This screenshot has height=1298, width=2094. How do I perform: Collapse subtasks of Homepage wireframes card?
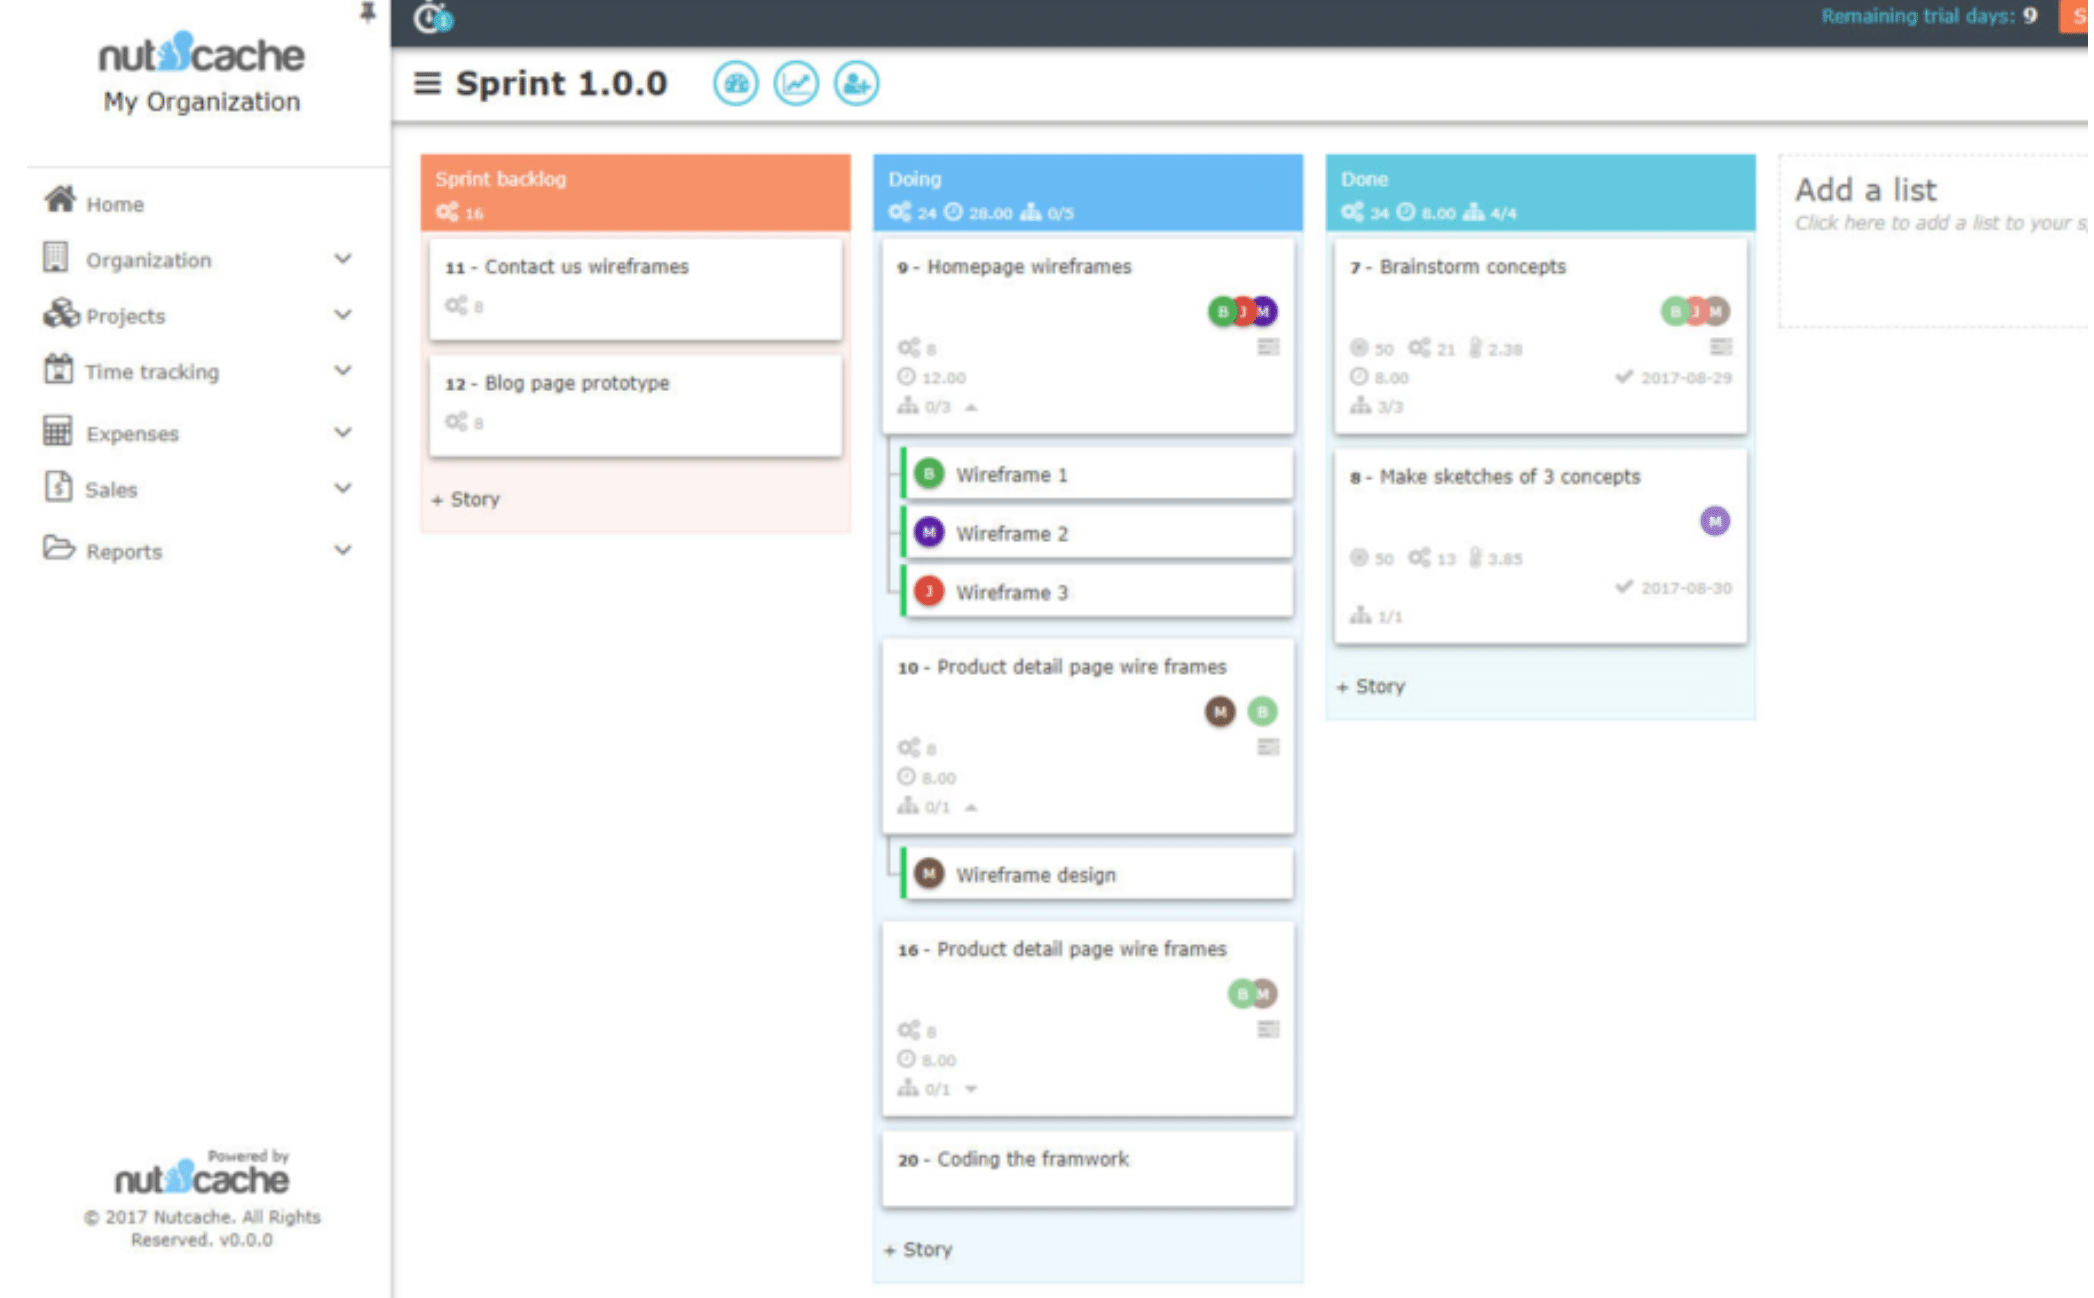click(x=971, y=407)
